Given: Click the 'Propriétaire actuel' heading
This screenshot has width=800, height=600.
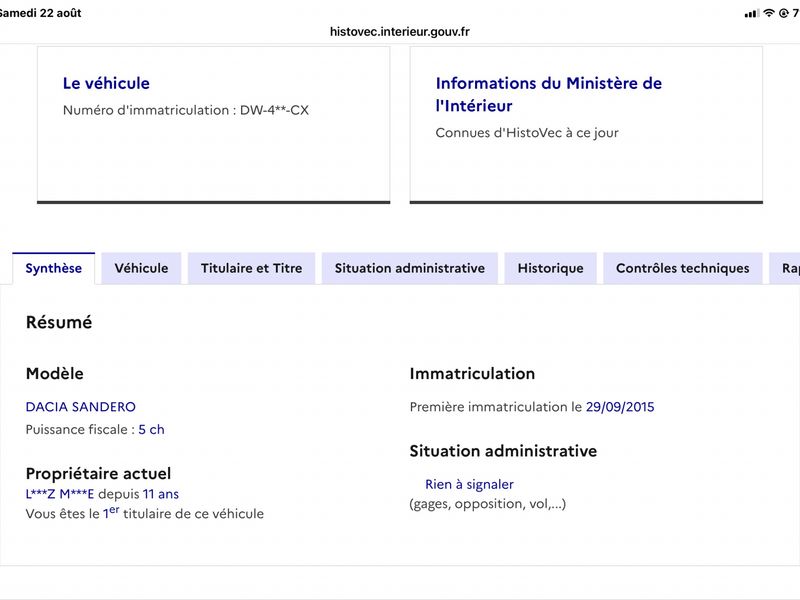Looking at the screenshot, I should [98, 473].
